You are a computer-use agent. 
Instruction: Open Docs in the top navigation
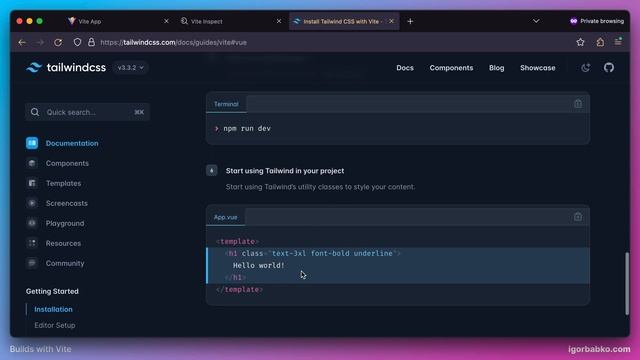(405, 68)
